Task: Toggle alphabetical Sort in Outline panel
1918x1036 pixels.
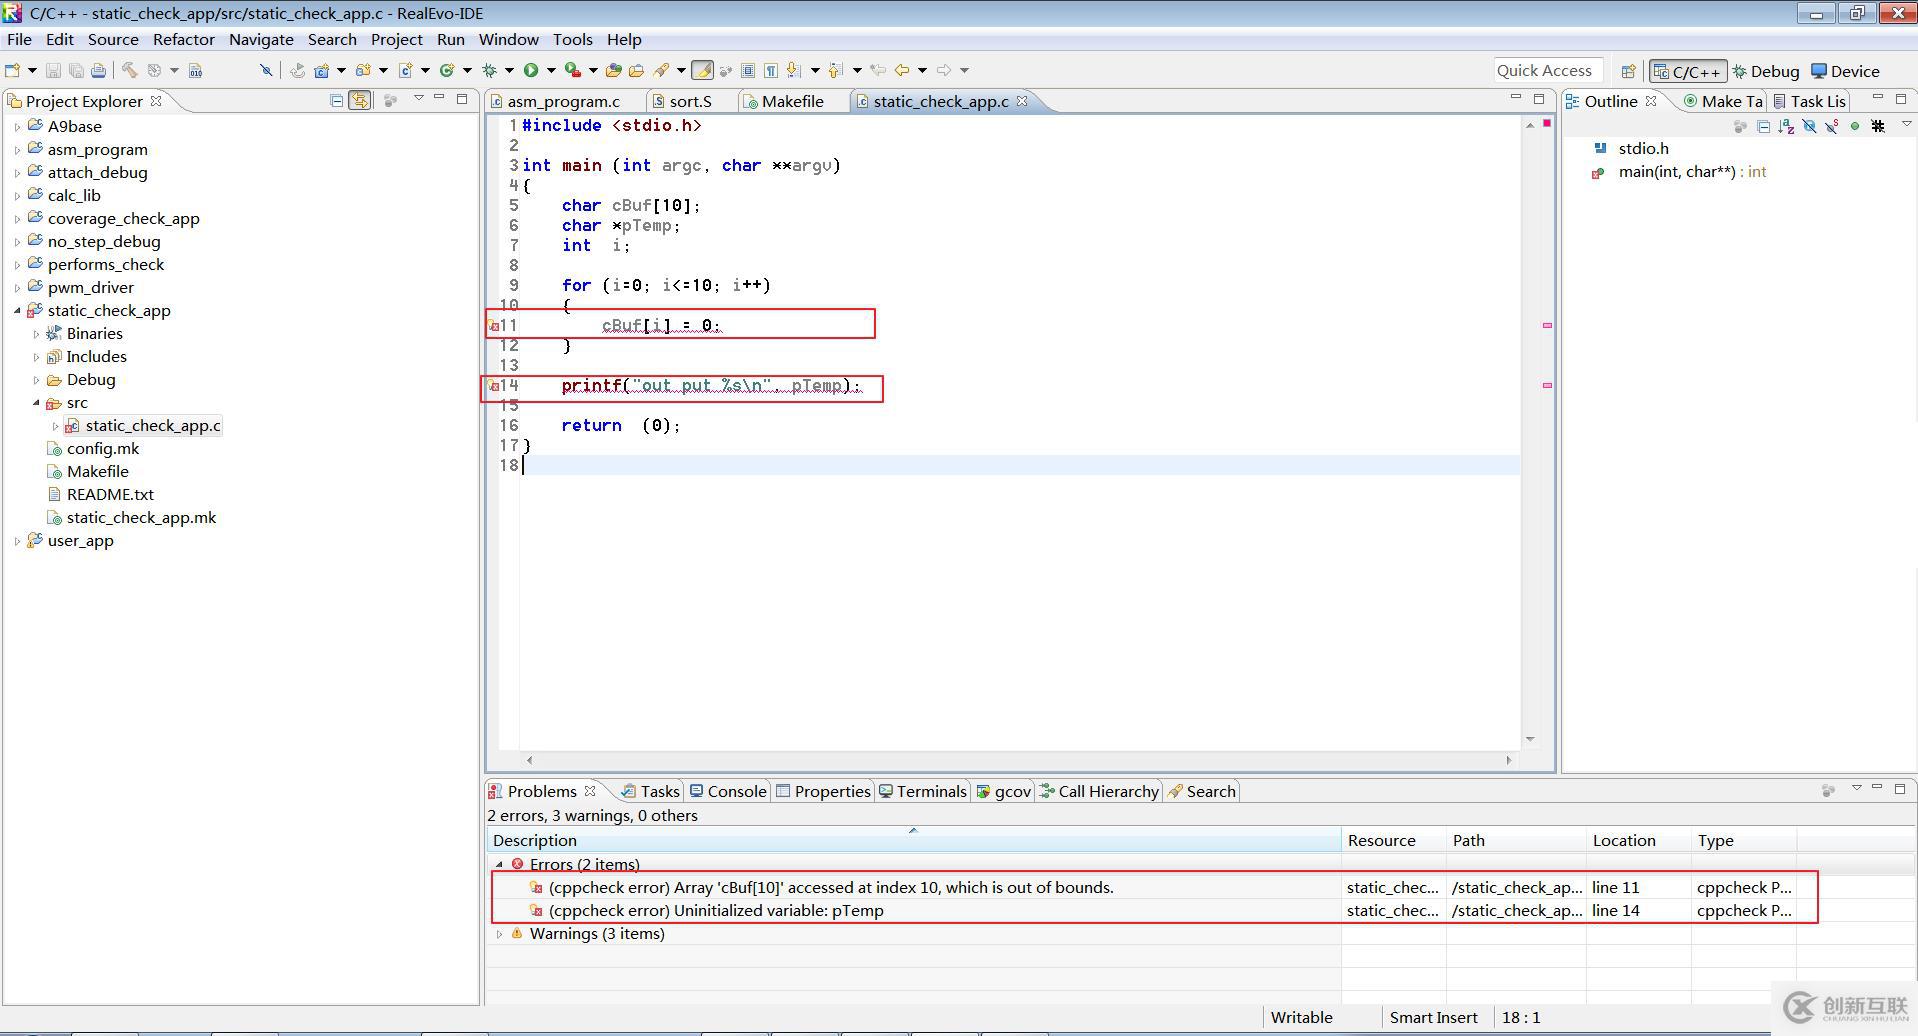Action: [1786, 126]
